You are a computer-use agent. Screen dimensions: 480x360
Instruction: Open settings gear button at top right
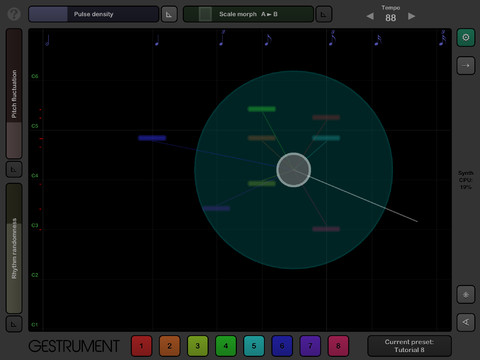(466, 37)
